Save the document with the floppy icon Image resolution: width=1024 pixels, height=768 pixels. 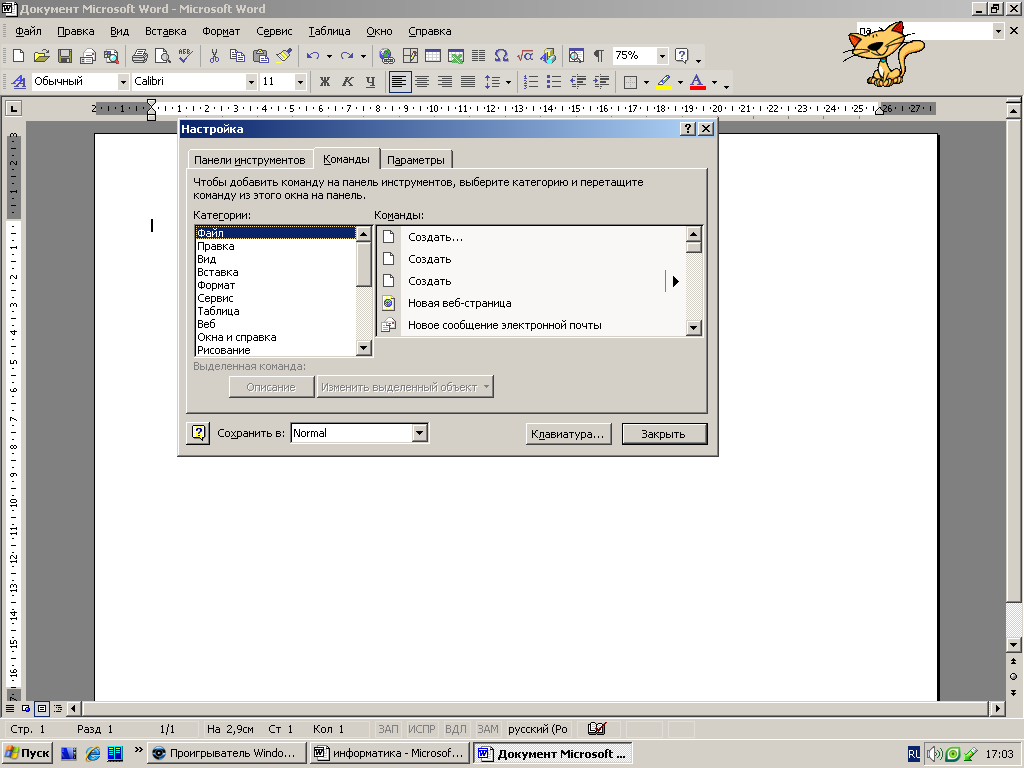click(65, 56)
